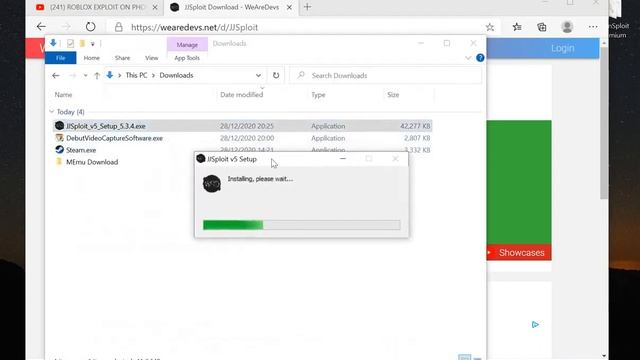Open browser Collections

(x=542, y=27)
